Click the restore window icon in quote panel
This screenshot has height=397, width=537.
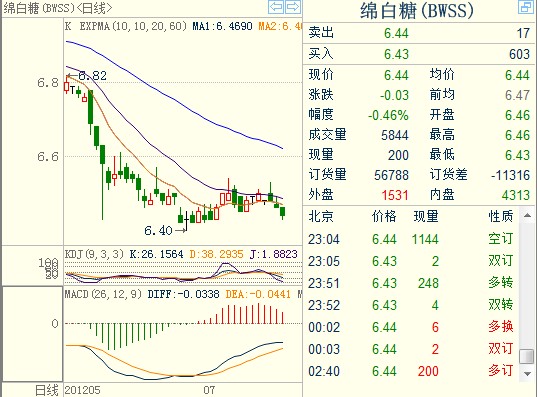coord(525,7)
